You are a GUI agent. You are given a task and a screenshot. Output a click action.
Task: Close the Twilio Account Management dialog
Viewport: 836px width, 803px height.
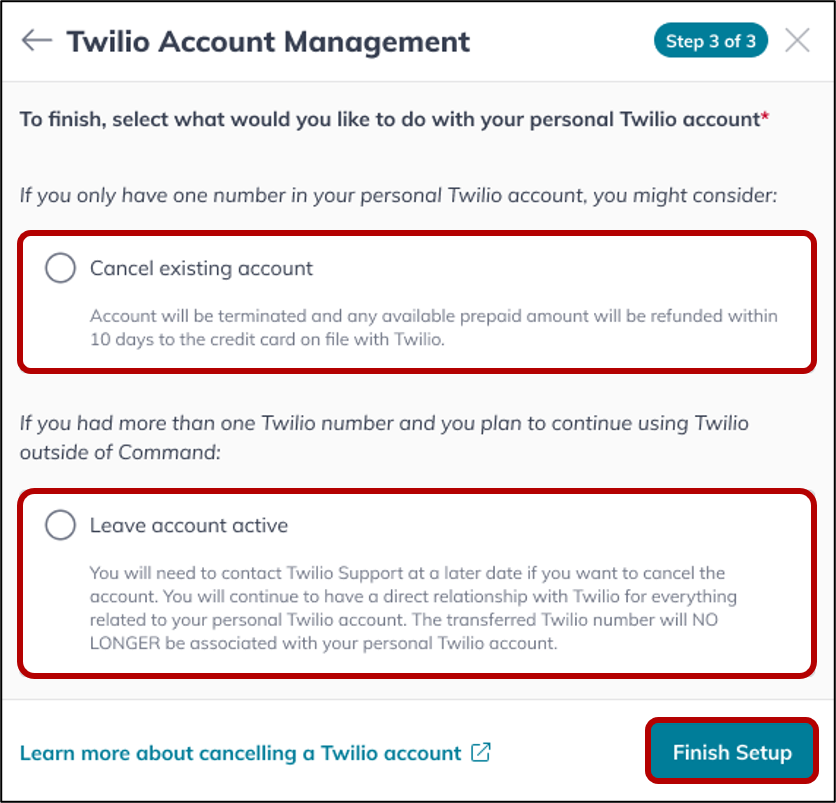(797, 41)
